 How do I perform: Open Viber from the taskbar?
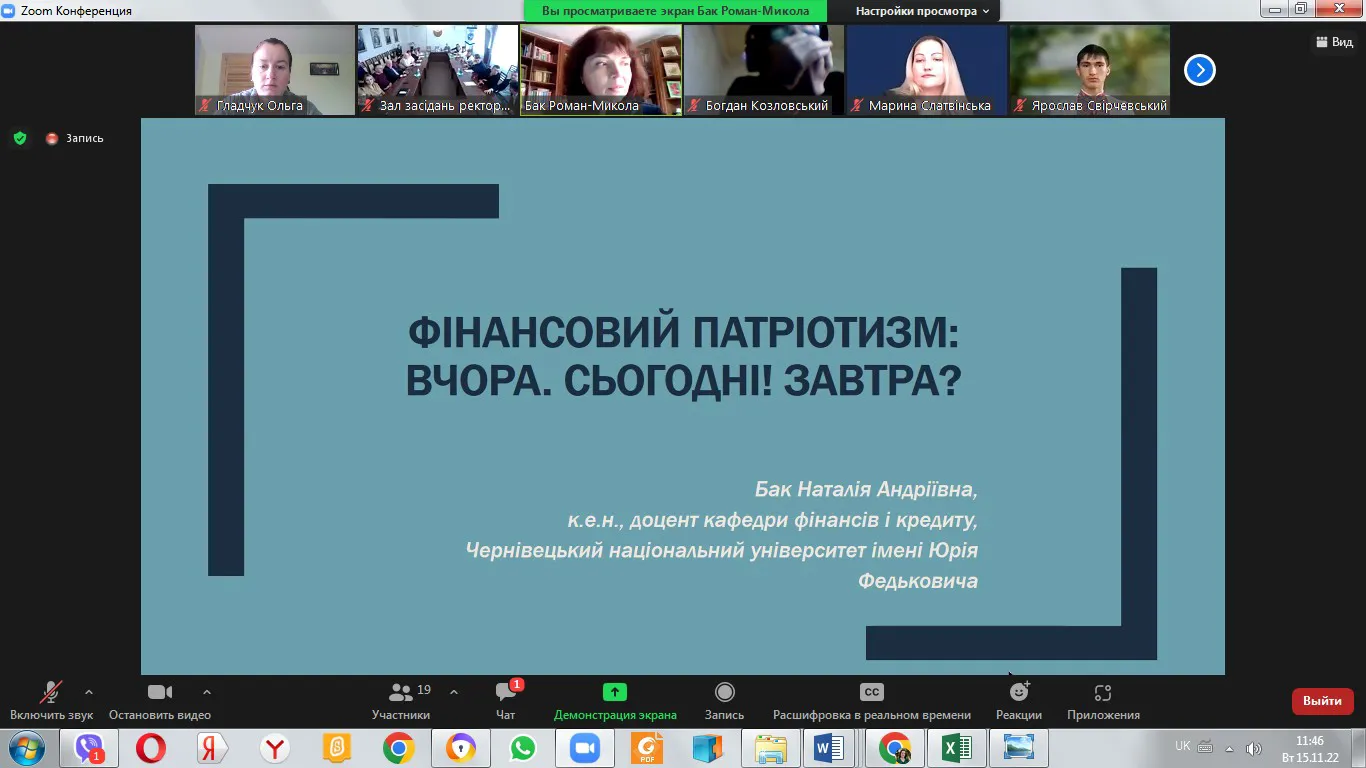[90, 748]
